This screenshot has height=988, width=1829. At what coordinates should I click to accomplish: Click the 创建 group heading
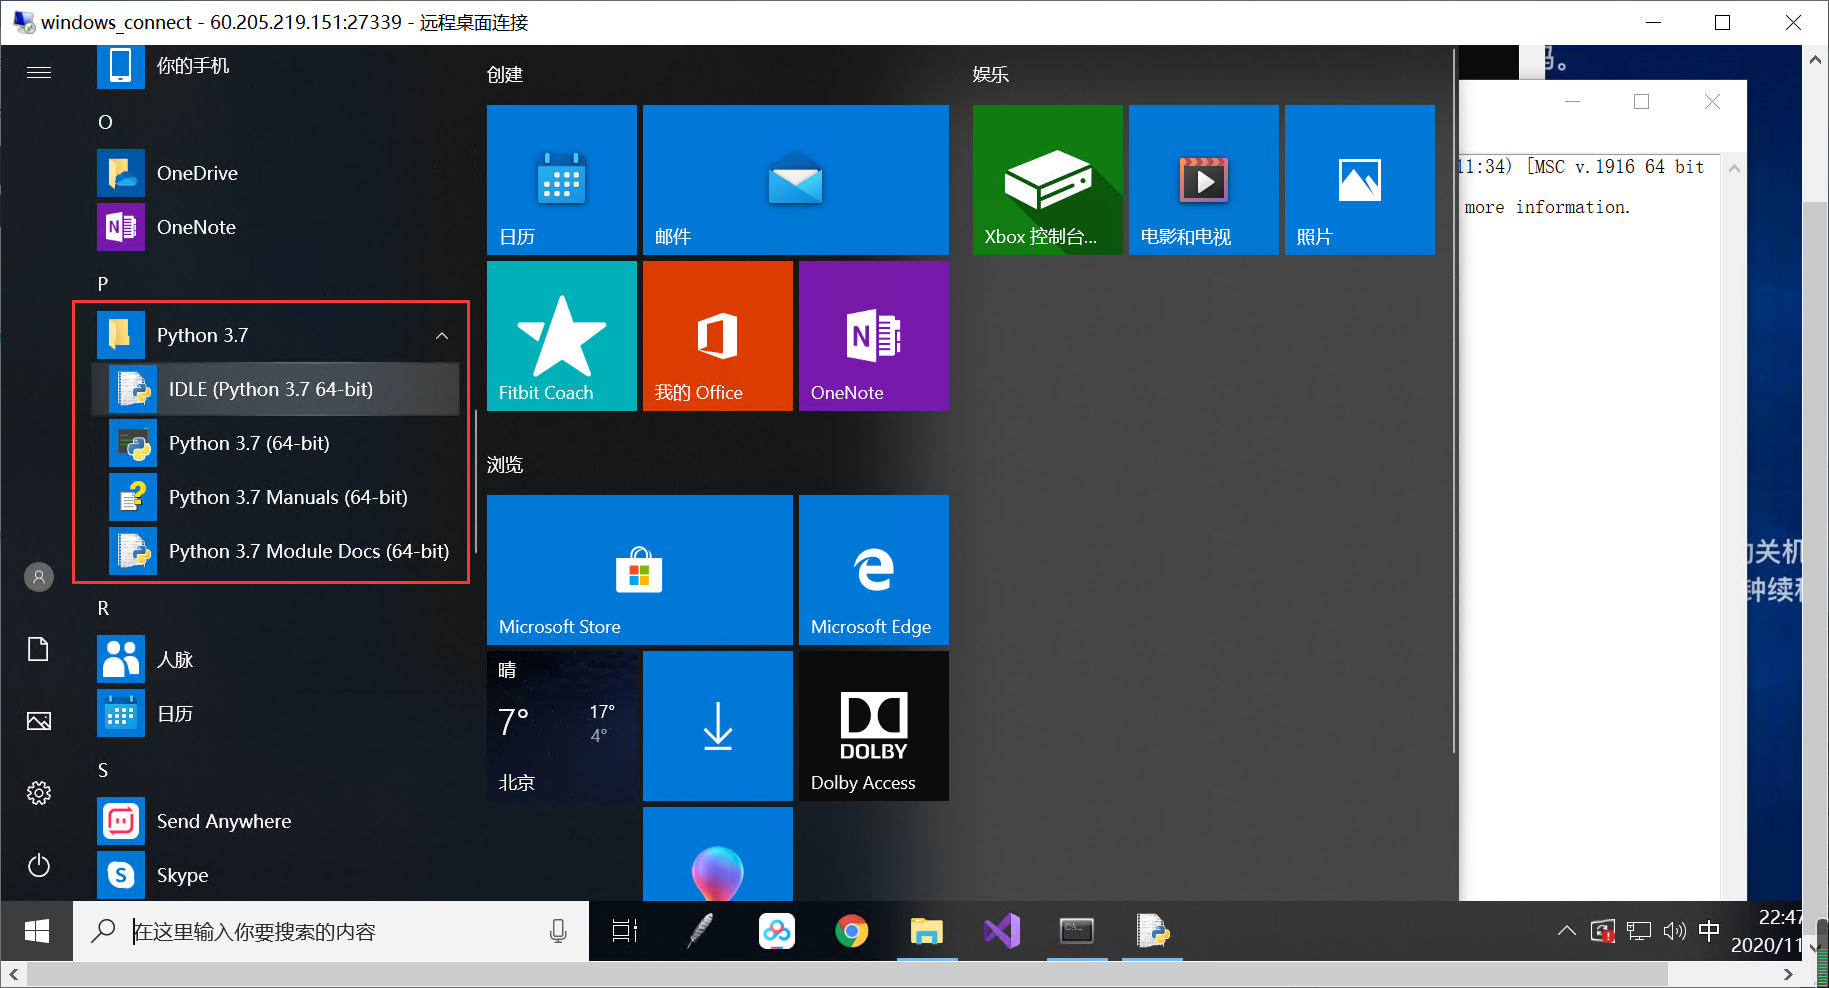(x=505, y=74)
